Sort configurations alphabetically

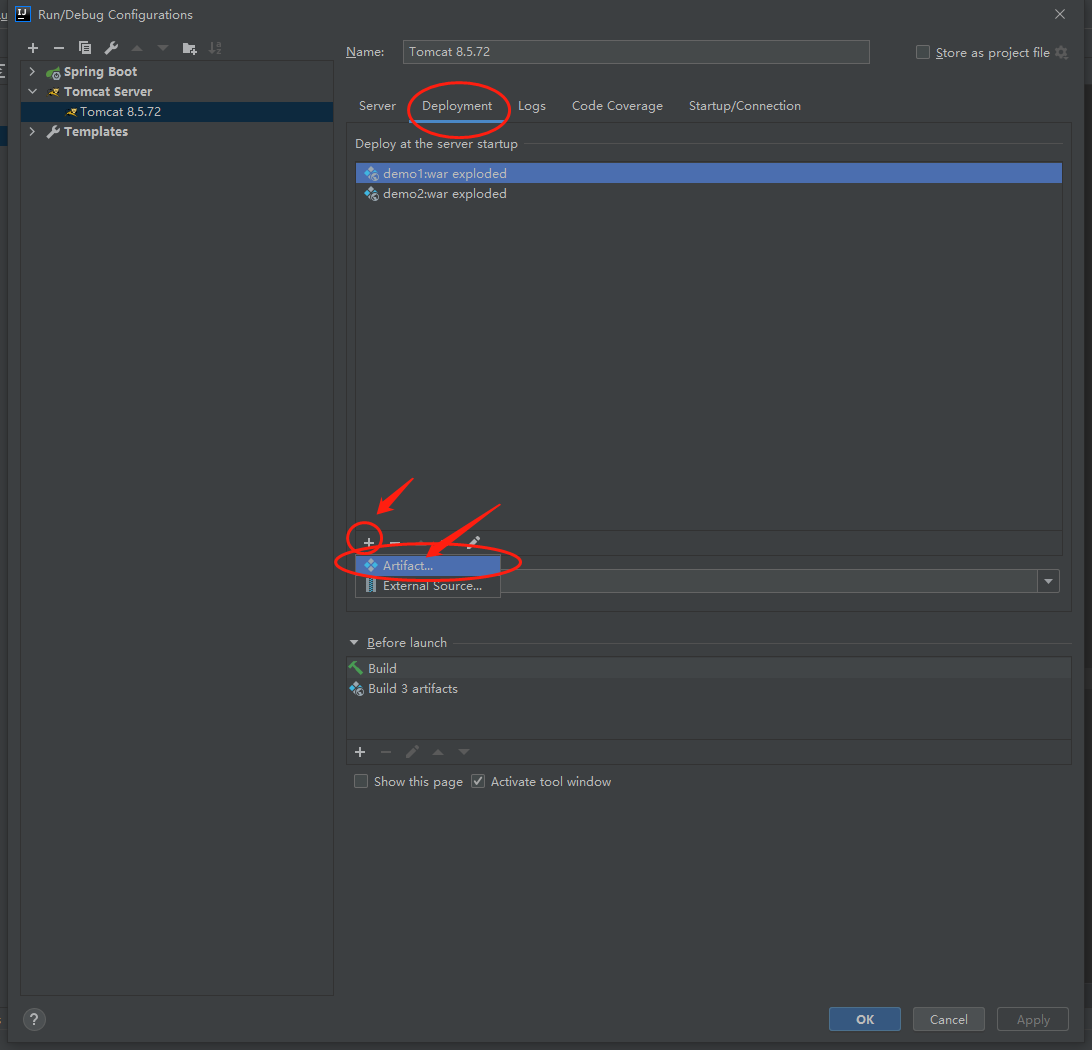(x=215, y=48)
